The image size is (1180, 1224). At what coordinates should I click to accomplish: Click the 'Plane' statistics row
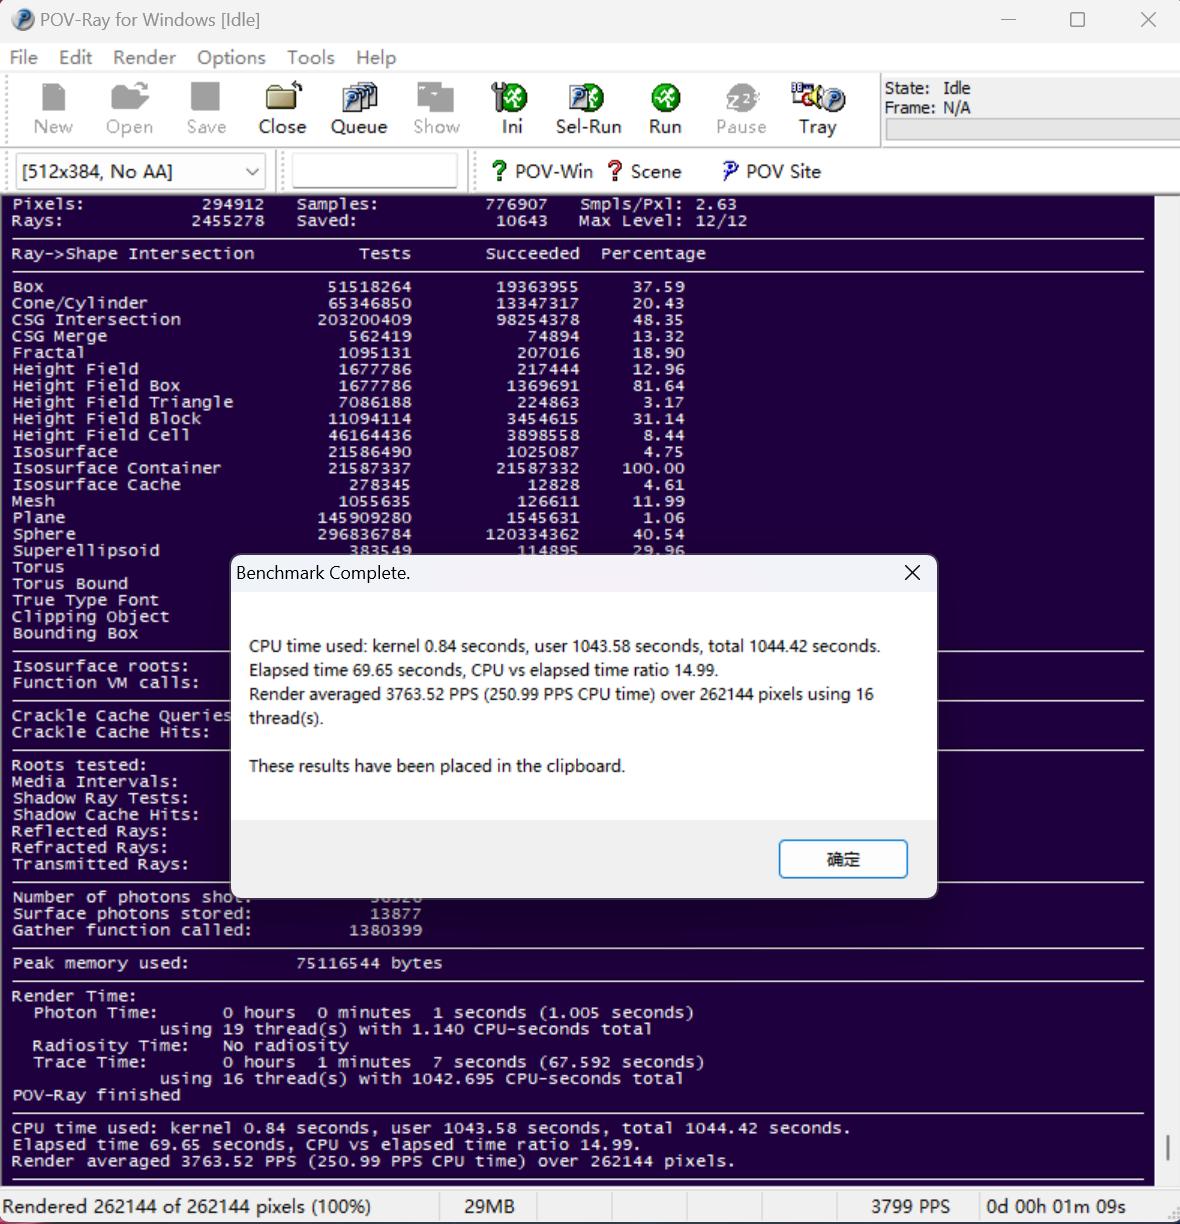[x=348, y=518]
